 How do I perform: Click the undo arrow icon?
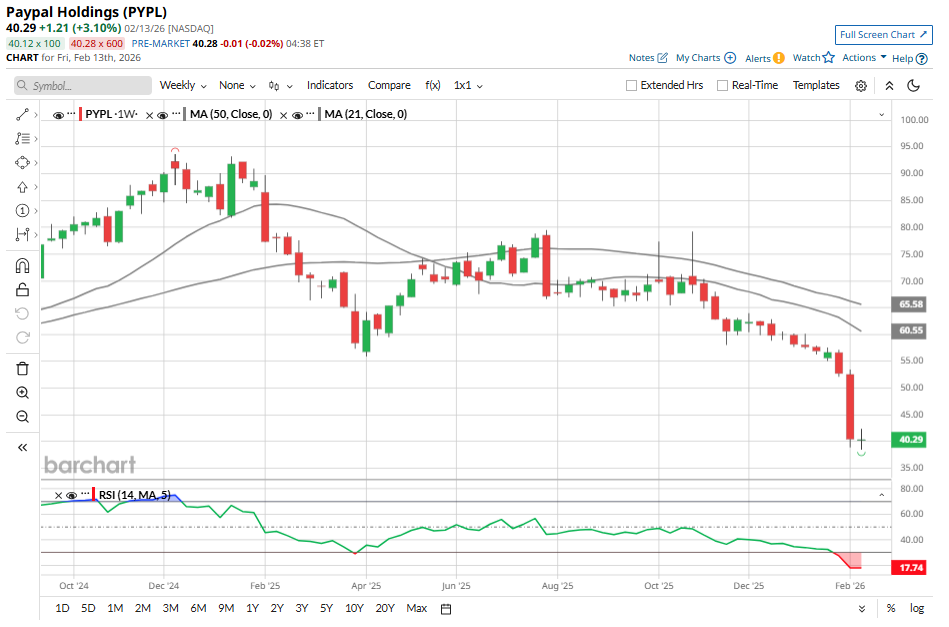(x=22, y=314)
